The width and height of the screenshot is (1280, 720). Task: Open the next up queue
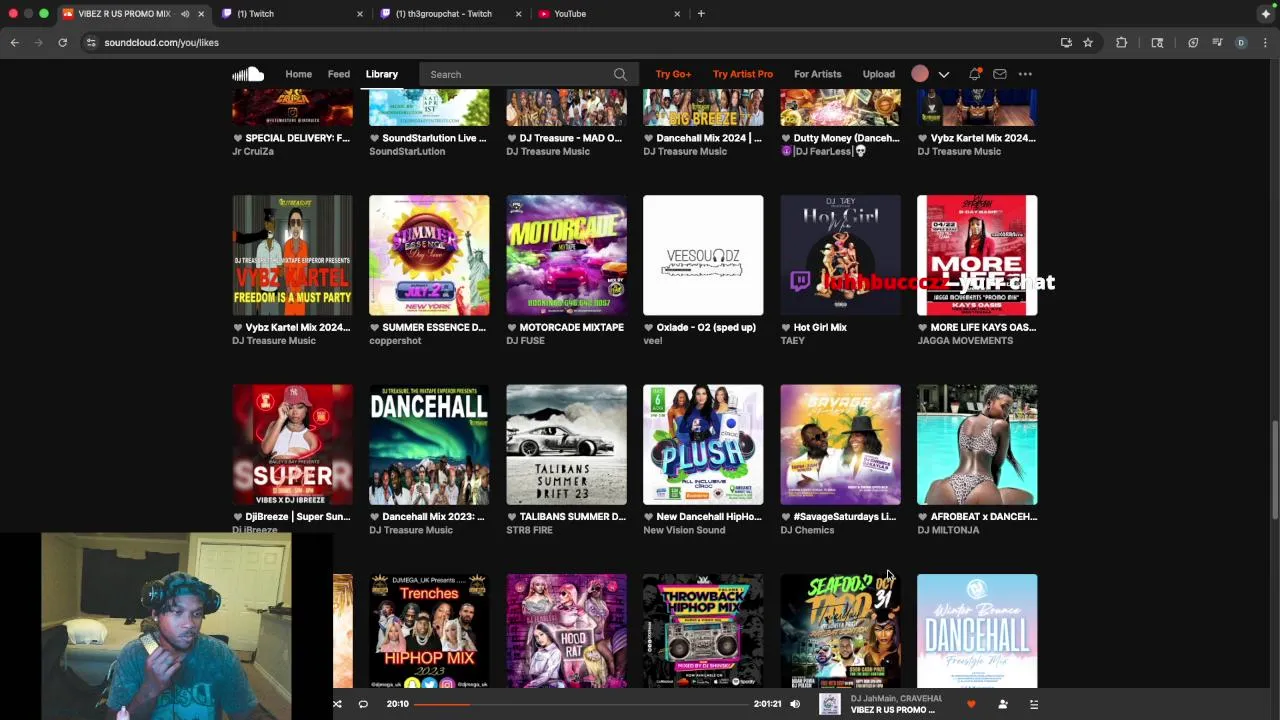1034,704
